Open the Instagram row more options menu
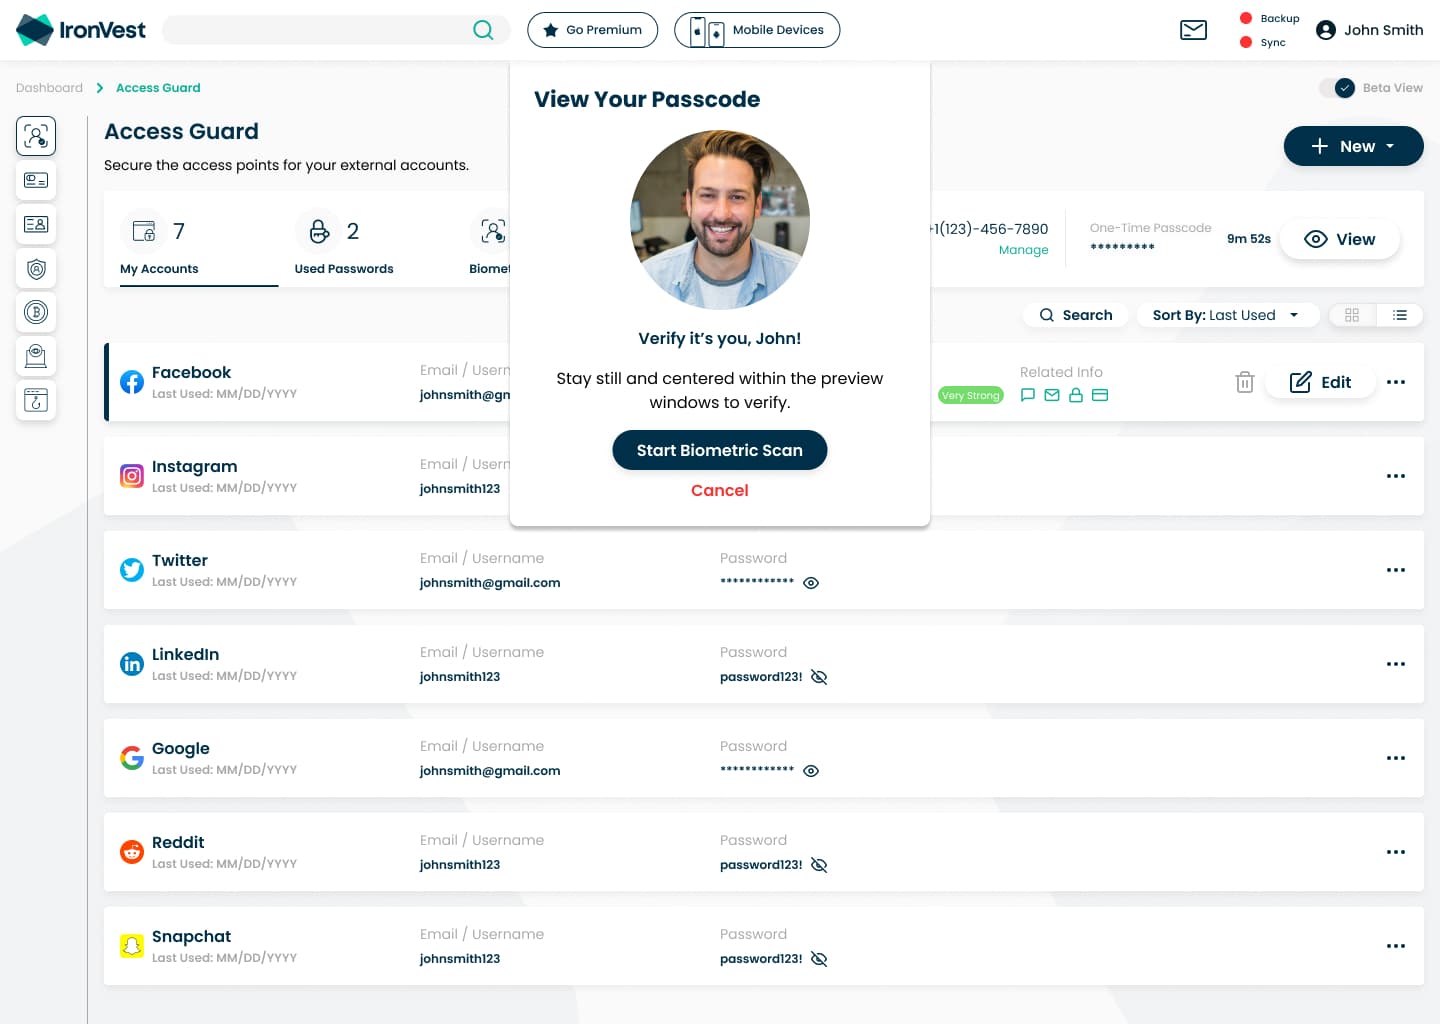This screenshot has width=1440, height=1024. (x=1396, y=476)
